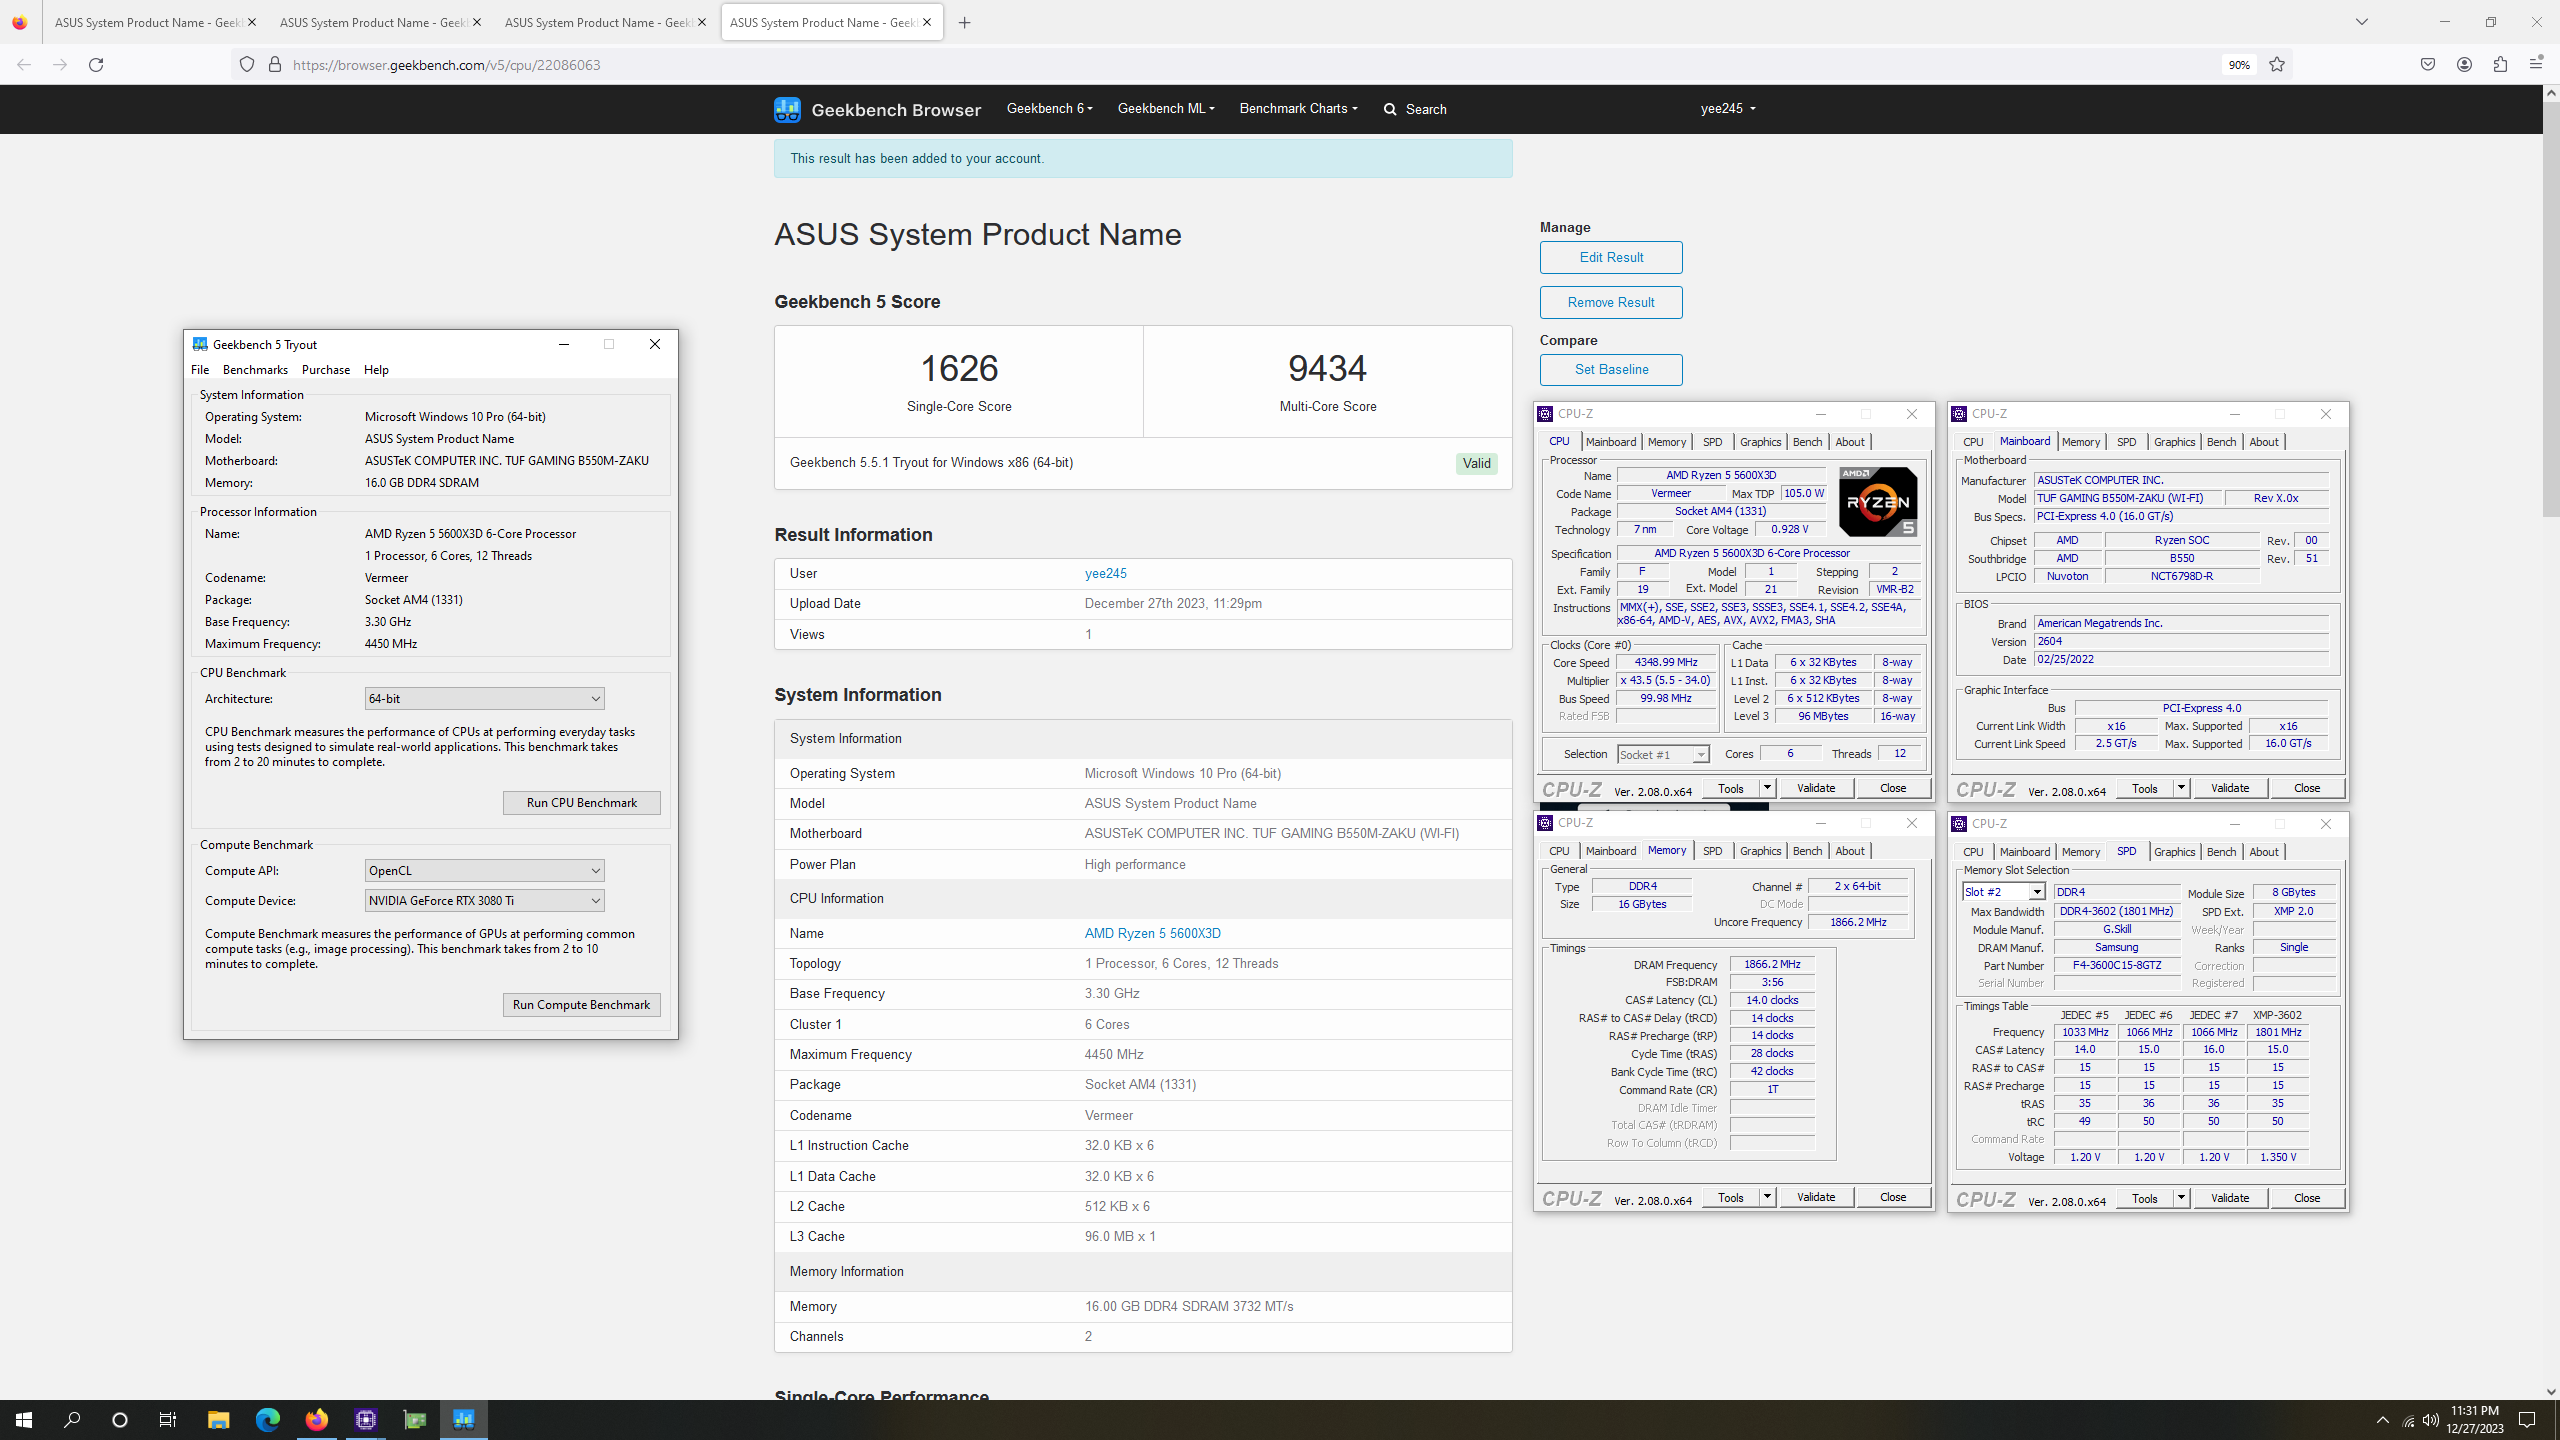Viewport: 2560px width, 1440px height.
Task: Click the Edit Result button
Action: point(1611,257)
